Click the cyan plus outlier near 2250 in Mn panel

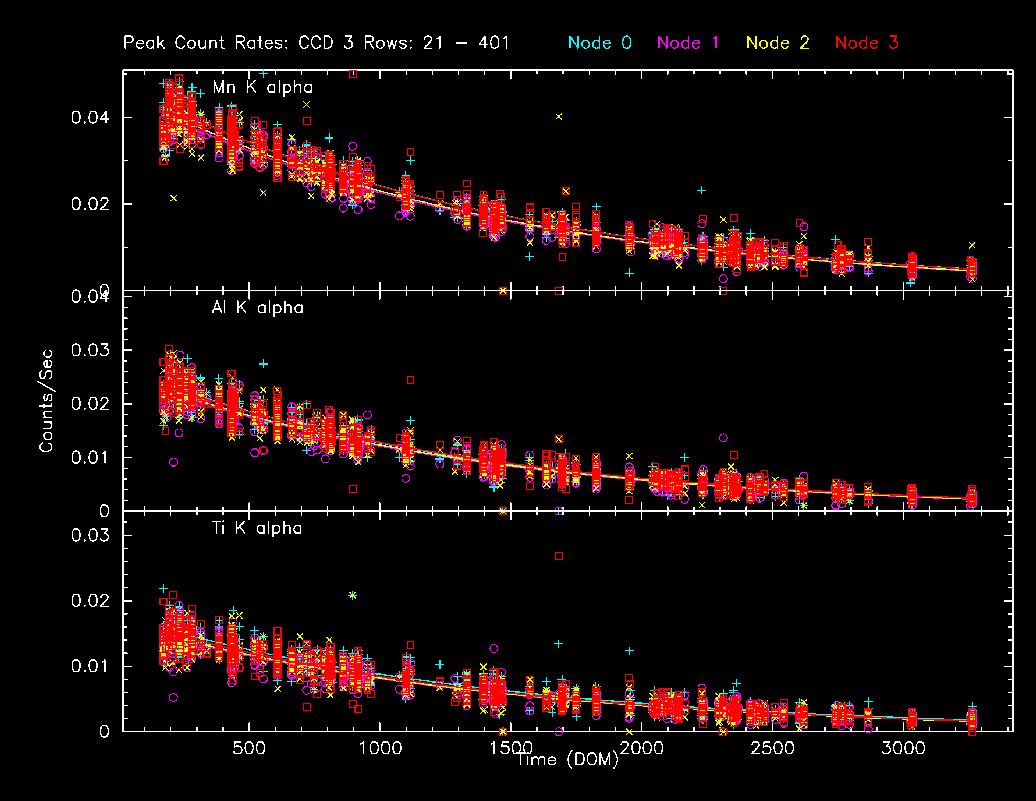tap(702, 190)
